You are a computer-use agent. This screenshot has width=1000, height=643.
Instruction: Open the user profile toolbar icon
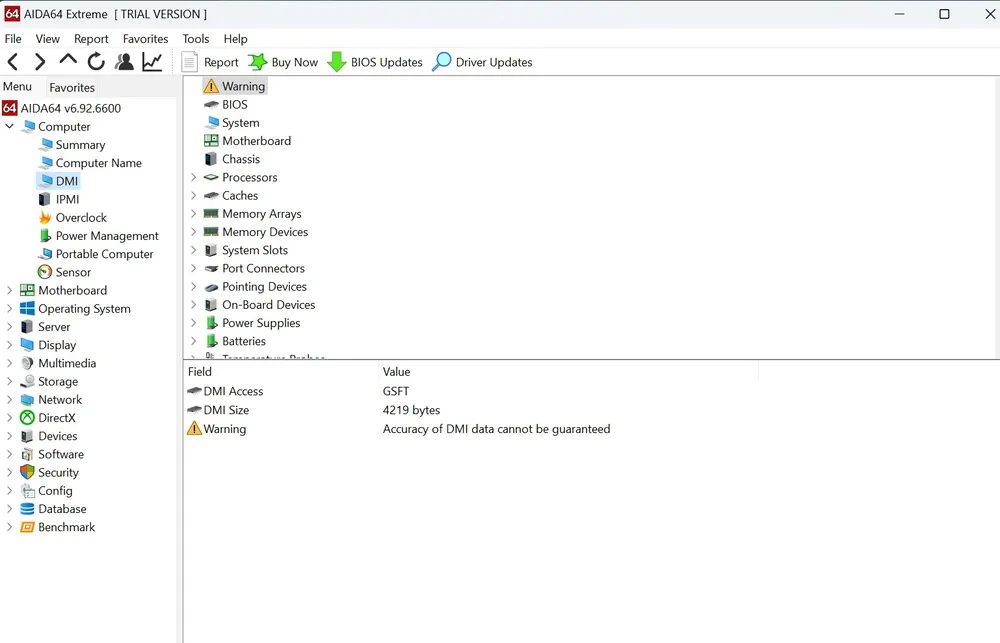(x=124, y=62)
